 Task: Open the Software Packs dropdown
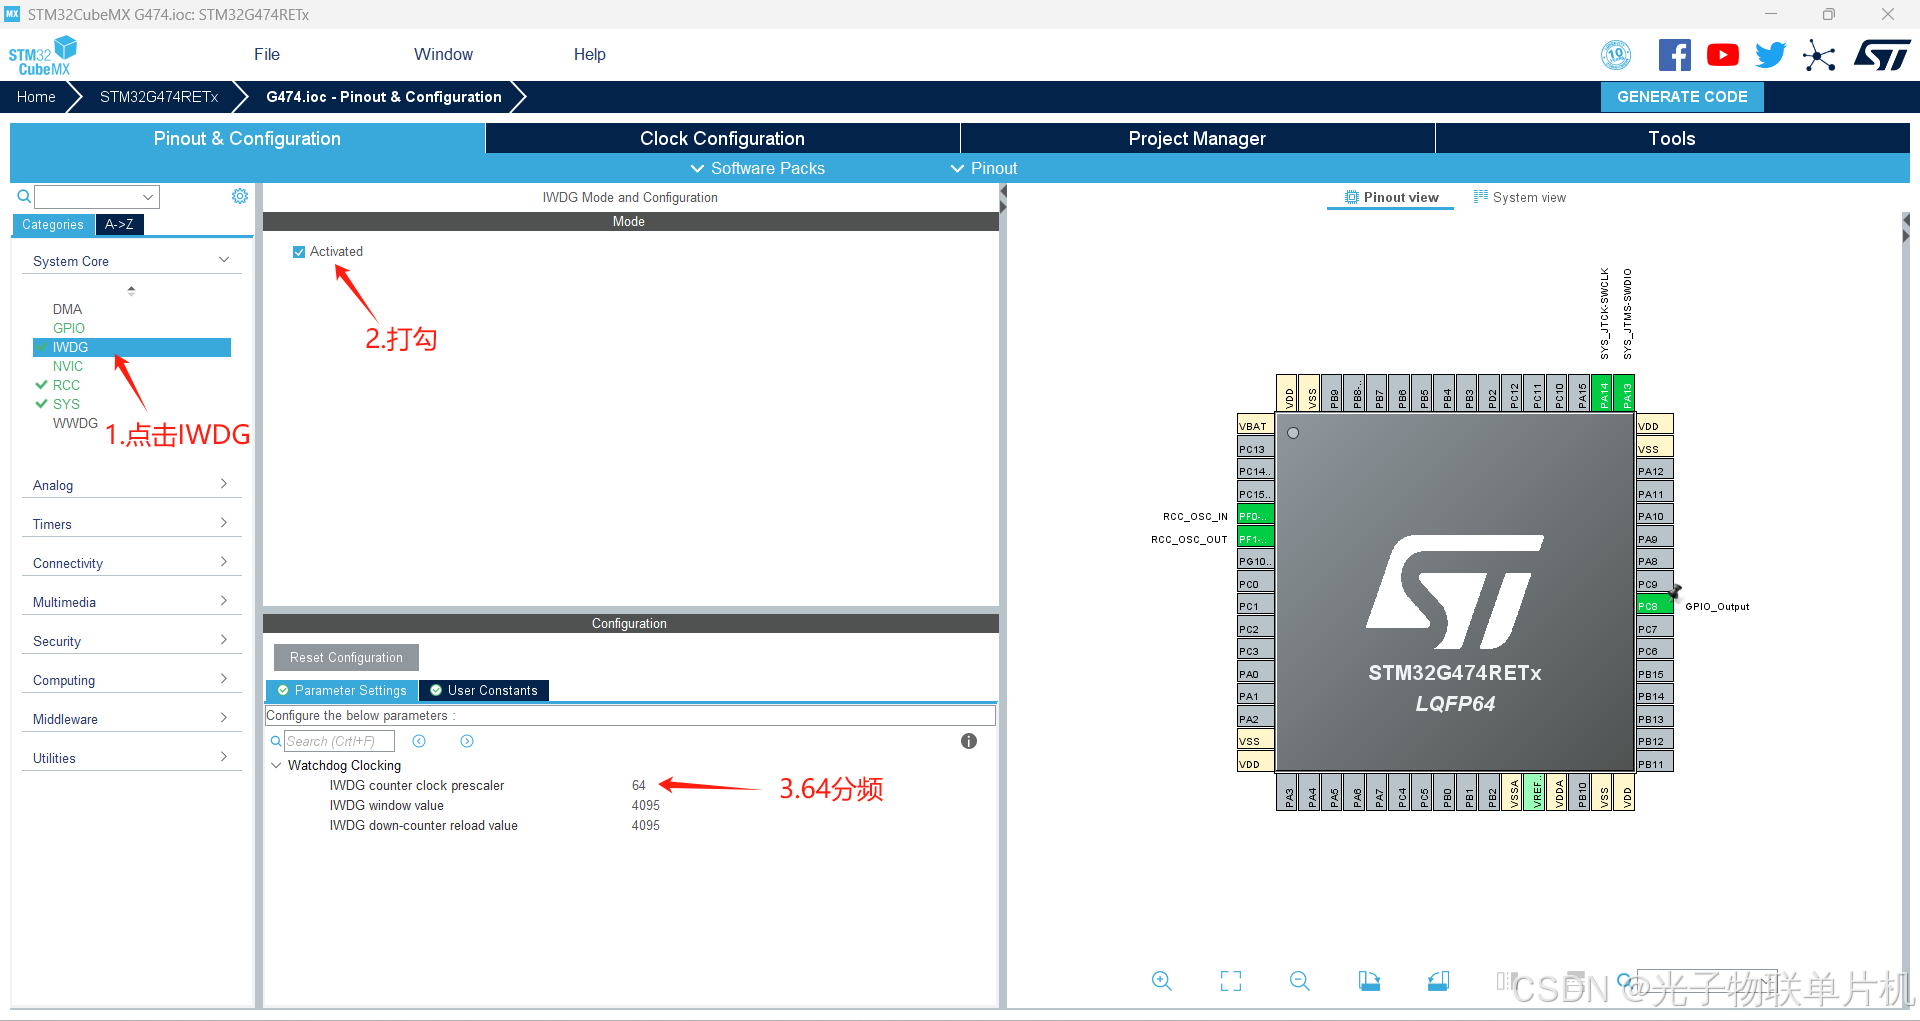click(757, 168)
